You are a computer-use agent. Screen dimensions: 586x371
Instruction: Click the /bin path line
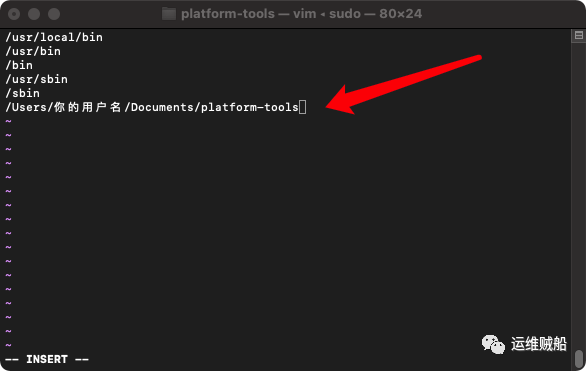[x=19, y=65]
